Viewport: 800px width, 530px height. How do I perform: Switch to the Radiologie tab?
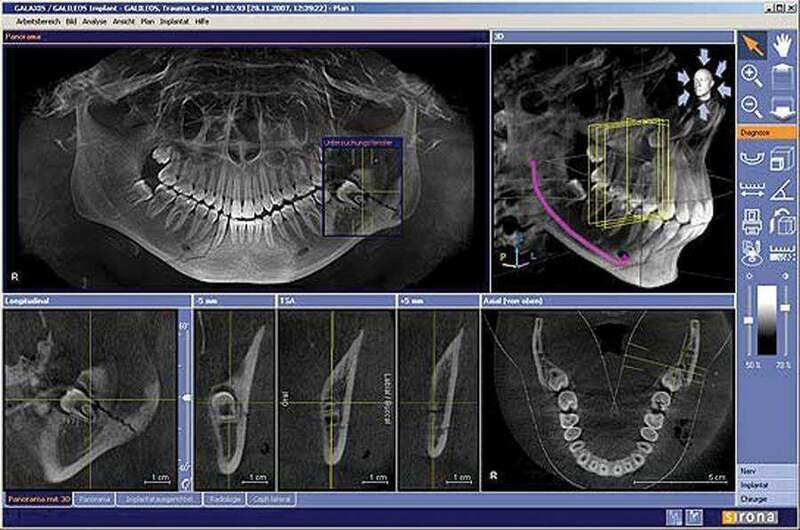(x=224, y=499)
